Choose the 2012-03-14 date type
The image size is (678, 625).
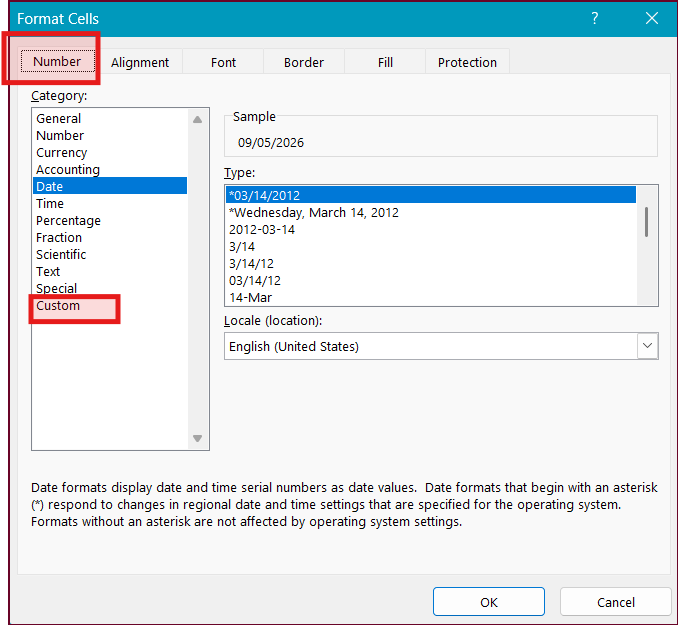431,229
